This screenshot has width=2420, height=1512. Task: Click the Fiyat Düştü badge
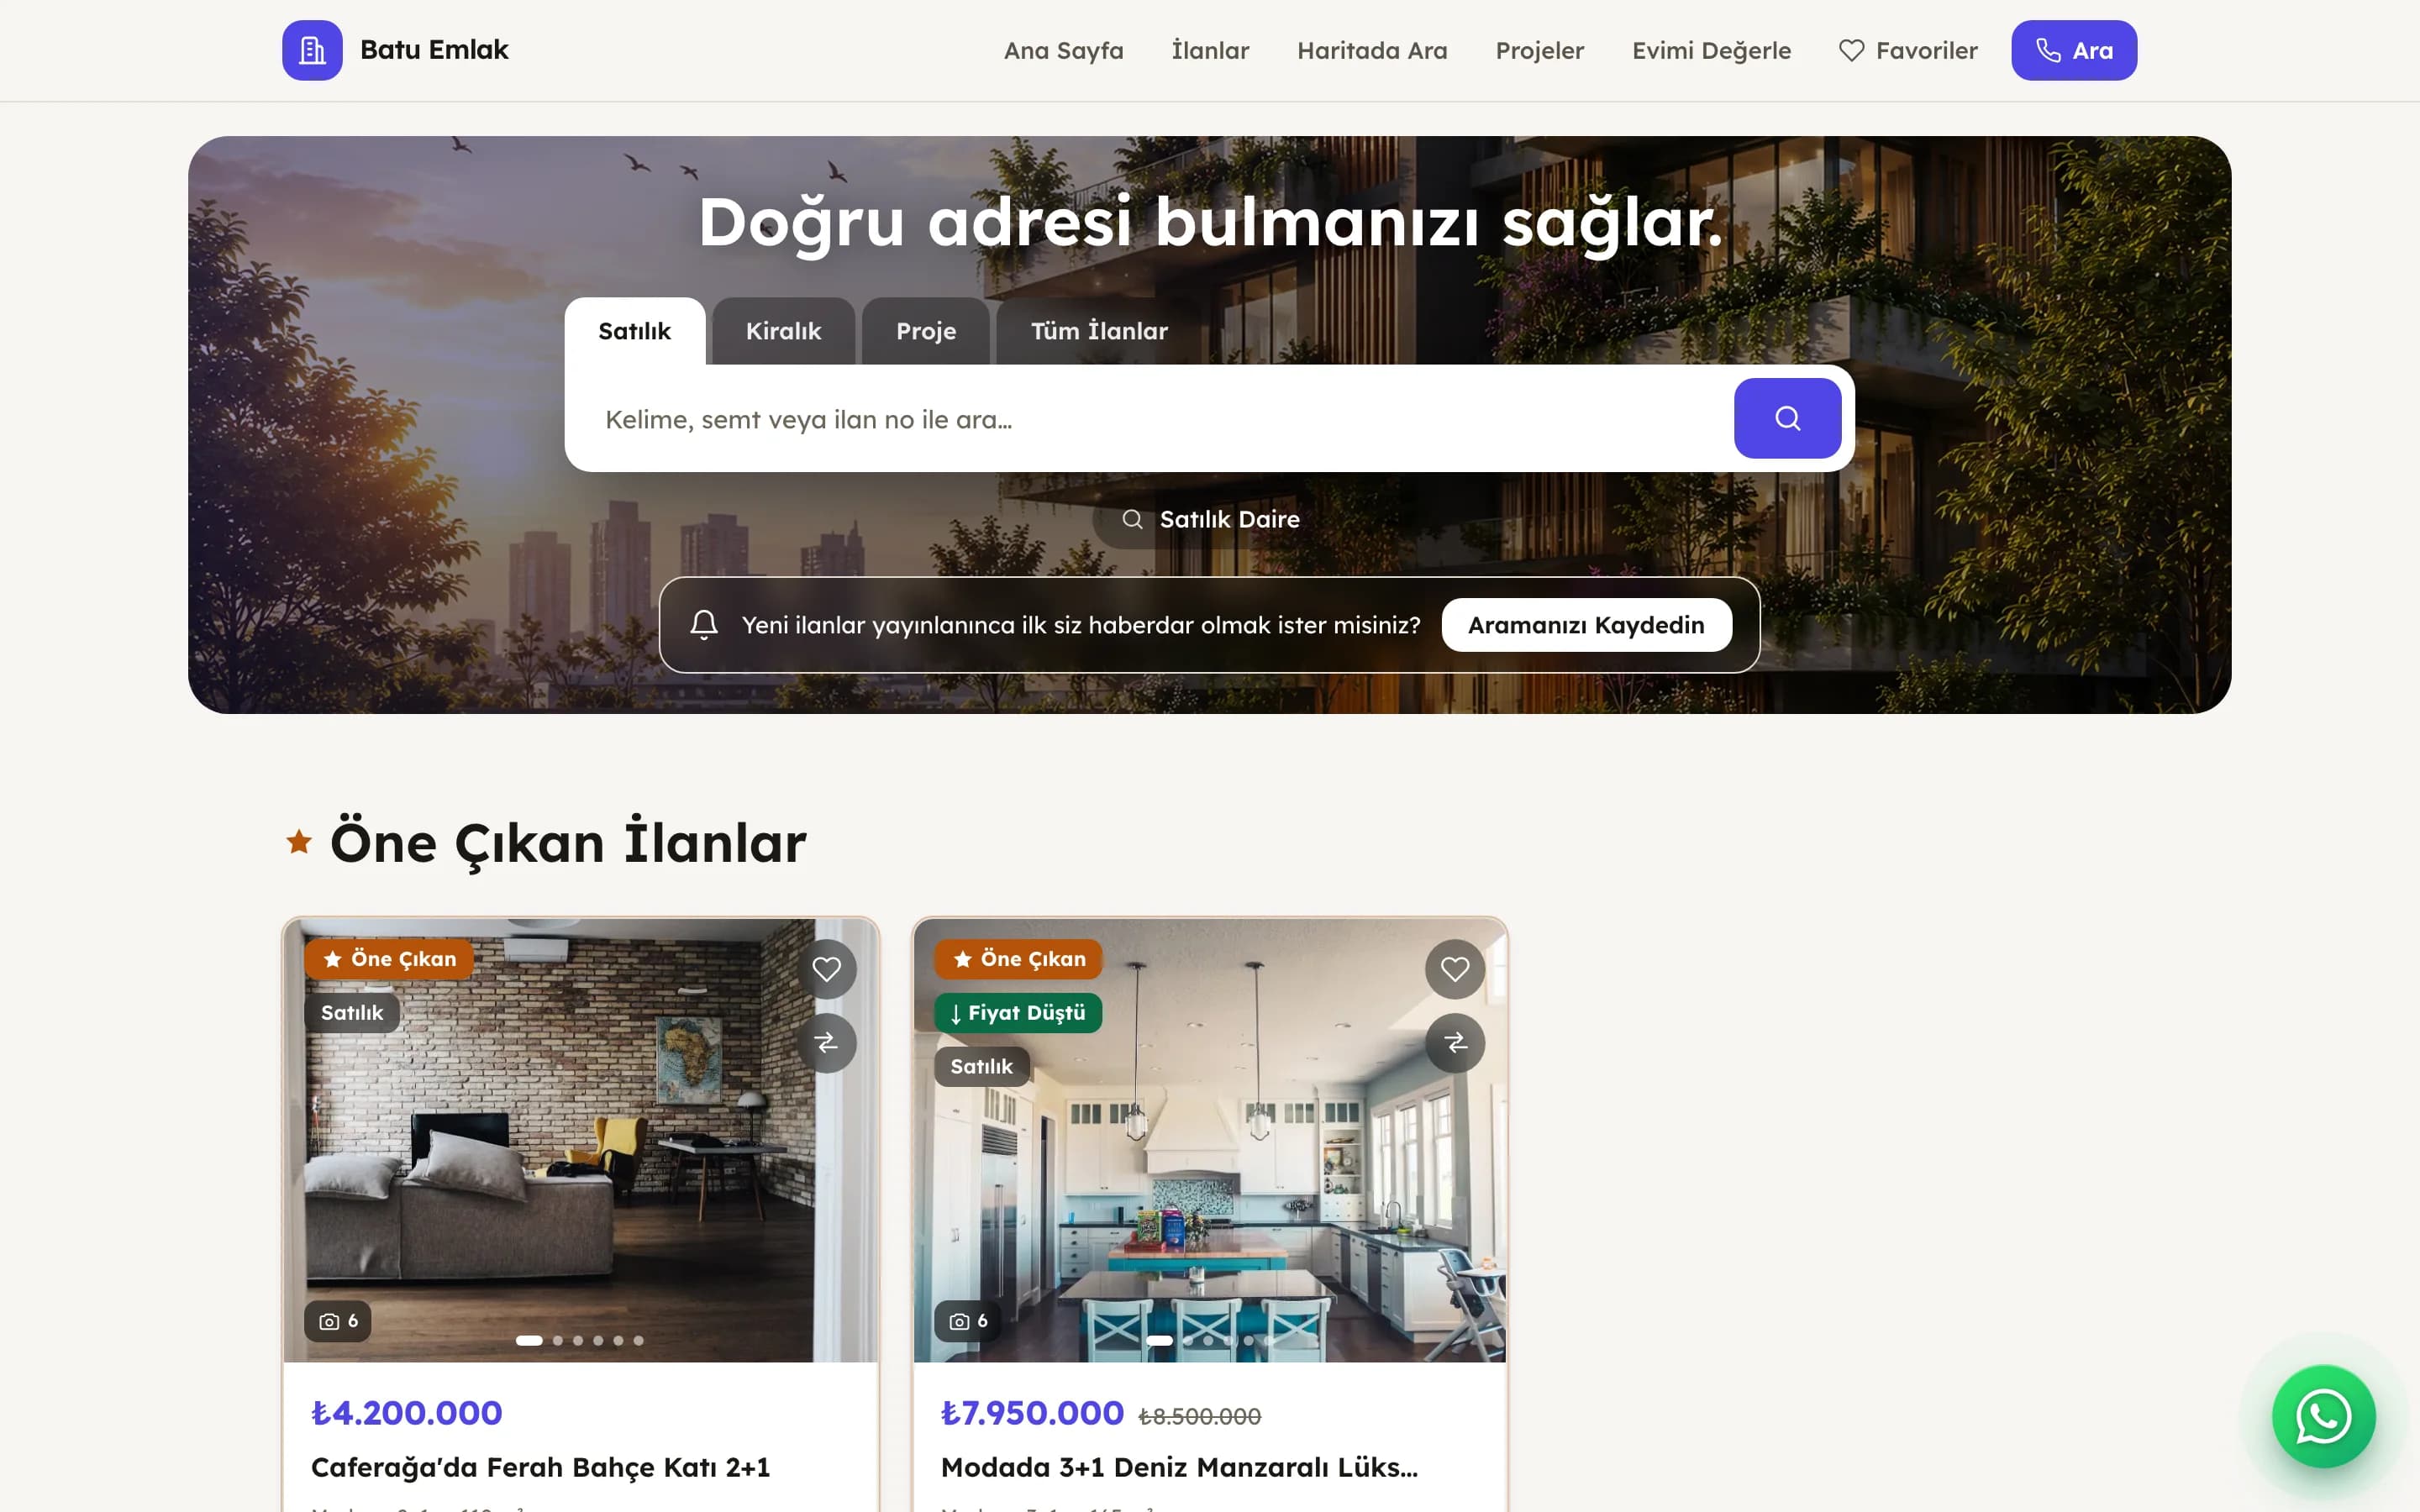point(1018,1013)
